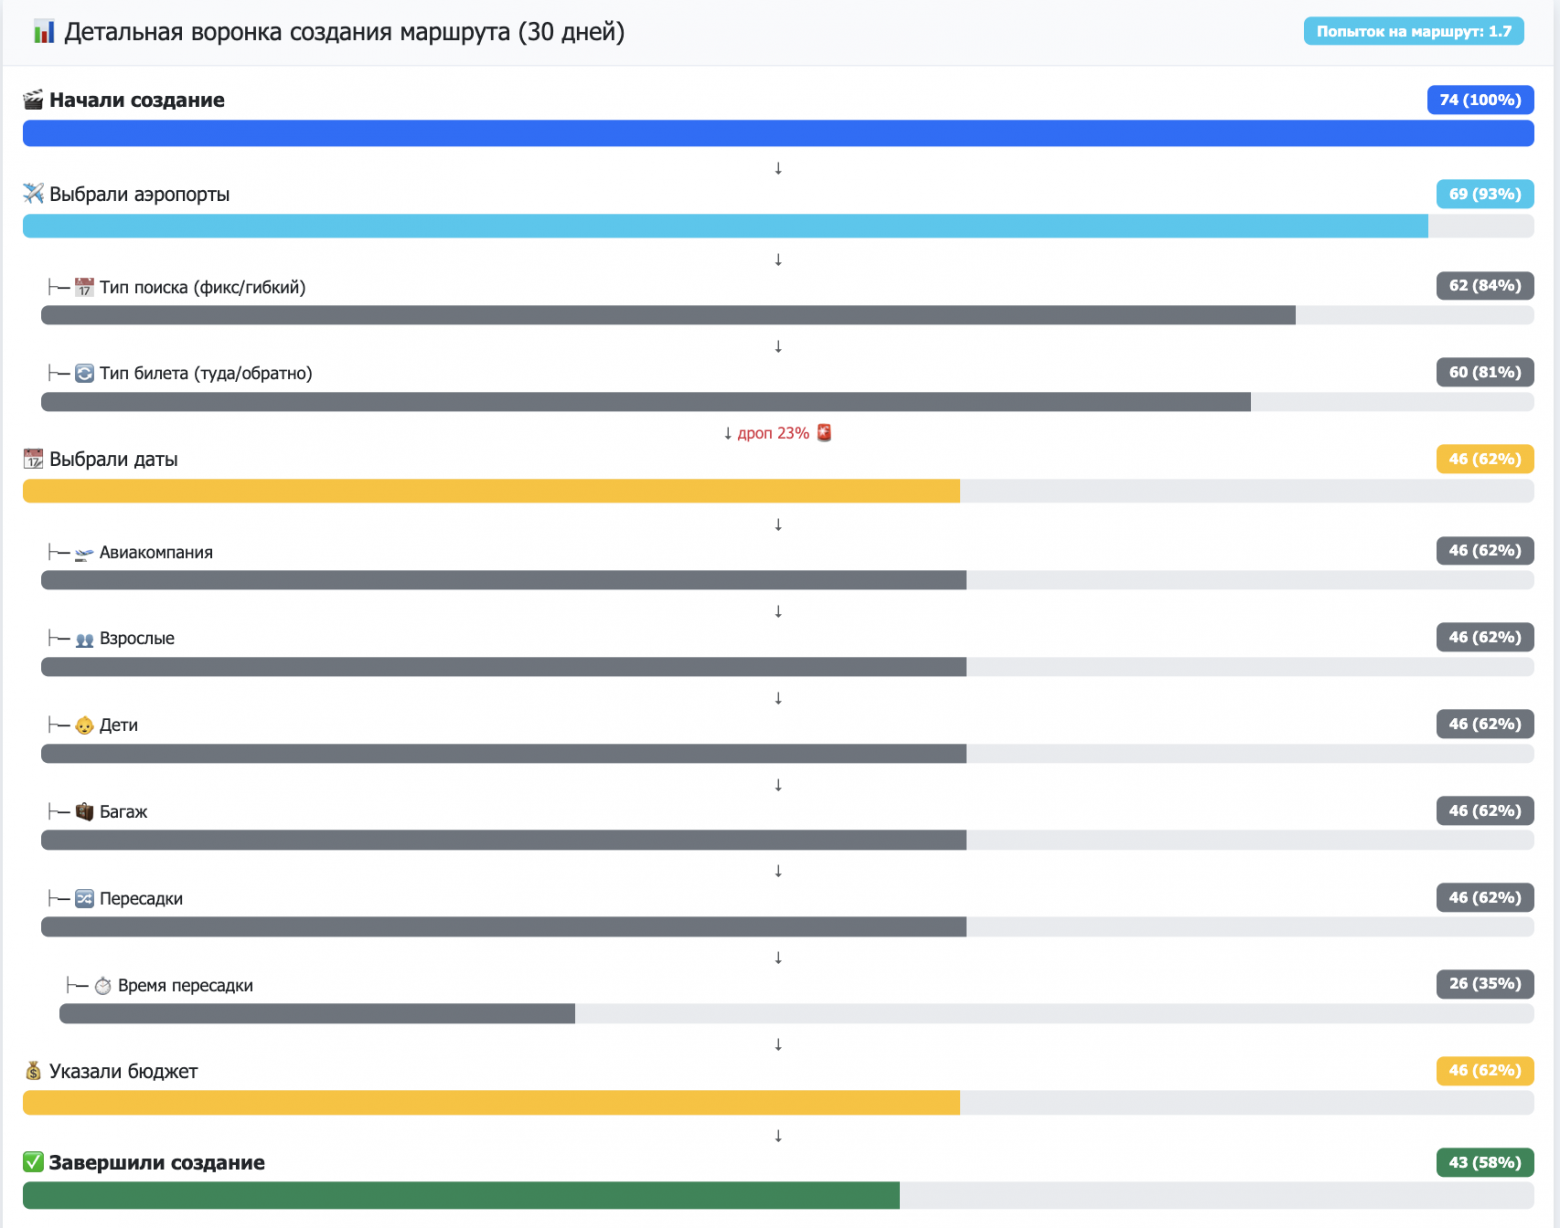
Task: Click the 60 (81%) badge
Action: 1485,372
